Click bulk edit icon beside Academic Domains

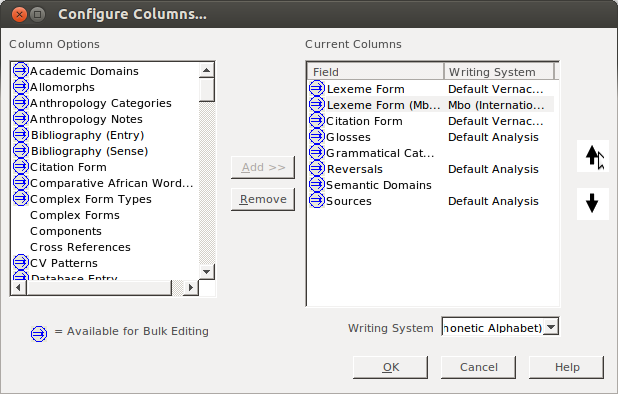(20, 70)
